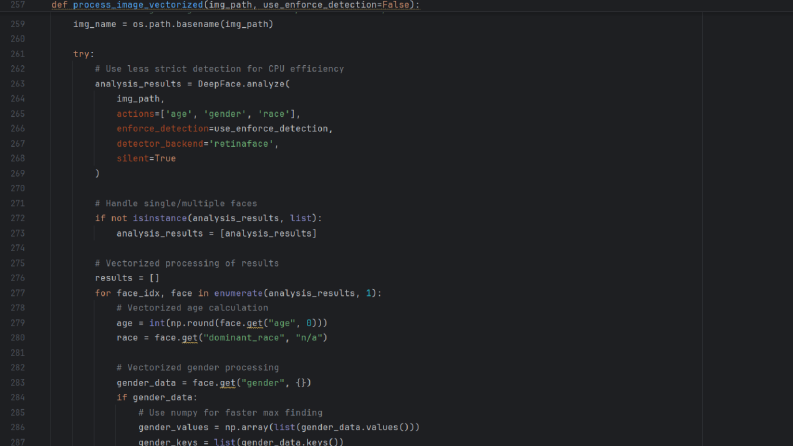Click enforce_detection=use_enforce_detection argument
The image size is (793, 446).
(225, 129)
